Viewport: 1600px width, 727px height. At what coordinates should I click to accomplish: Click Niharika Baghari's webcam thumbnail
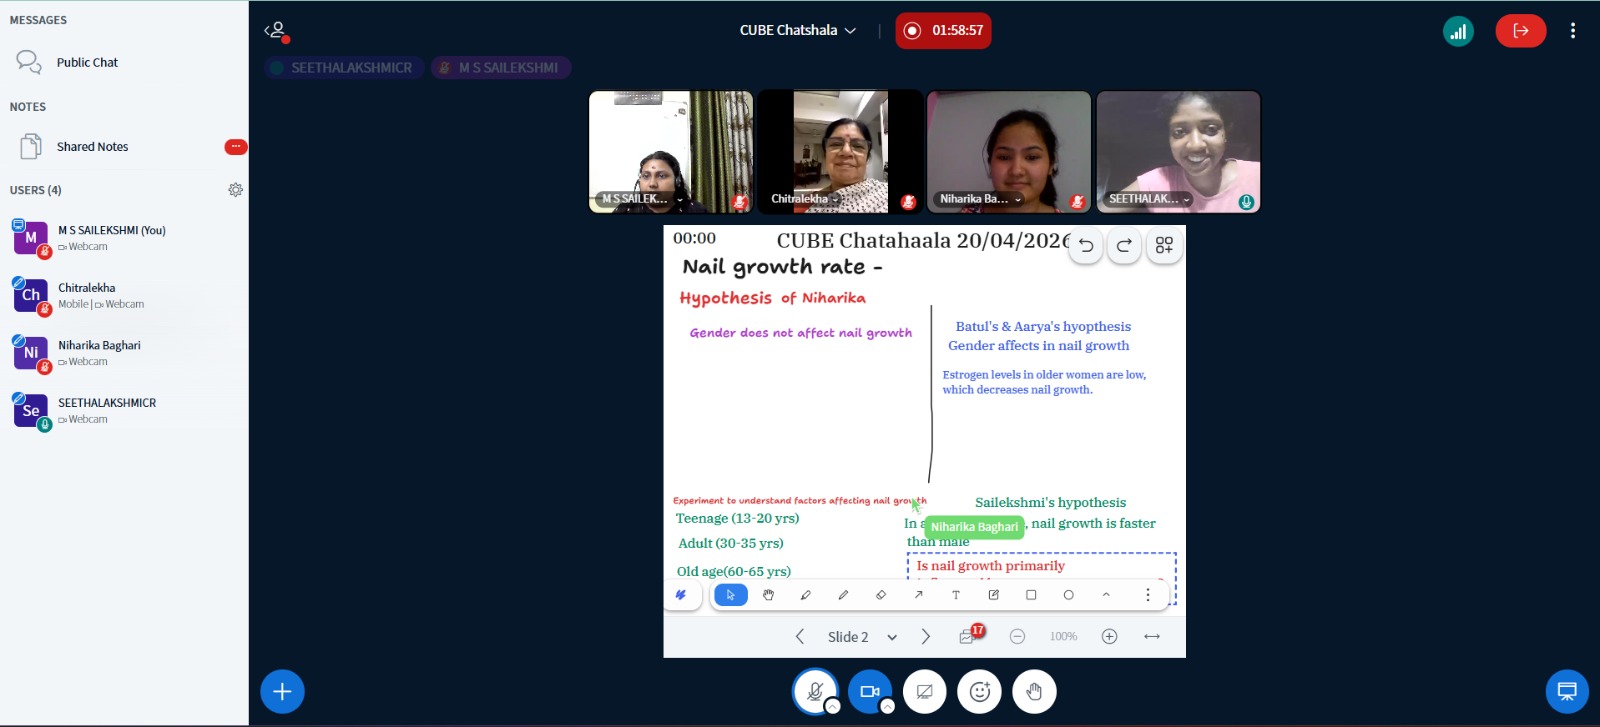click(x=1009, y=152)
